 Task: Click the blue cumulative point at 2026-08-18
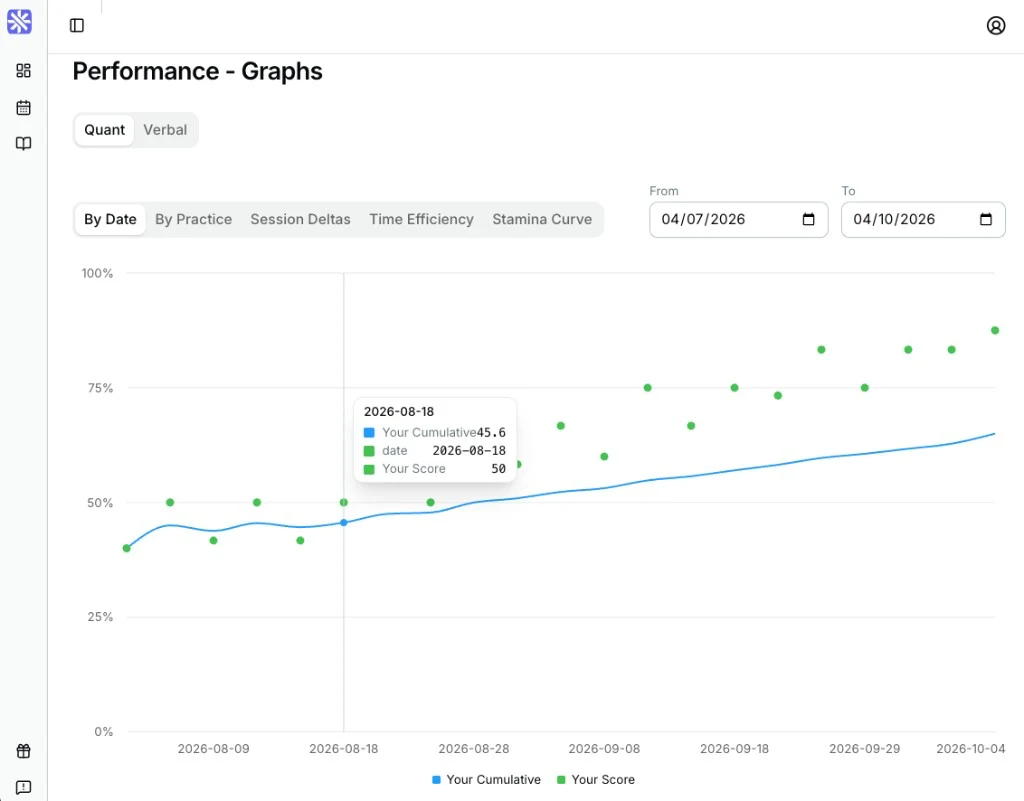point(344,522)
